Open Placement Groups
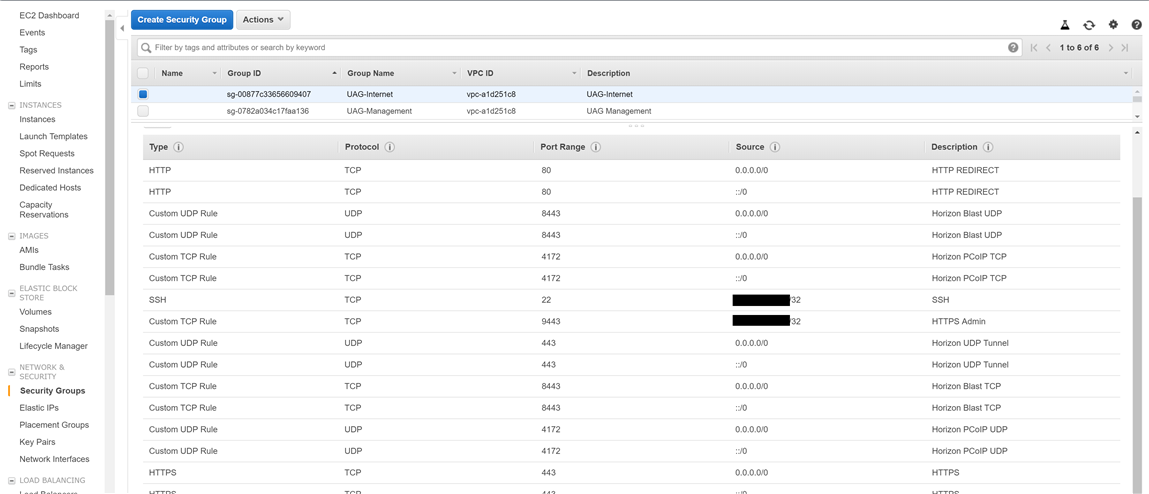This screenshot has width=1149, height=494. [x=54, y=425]
